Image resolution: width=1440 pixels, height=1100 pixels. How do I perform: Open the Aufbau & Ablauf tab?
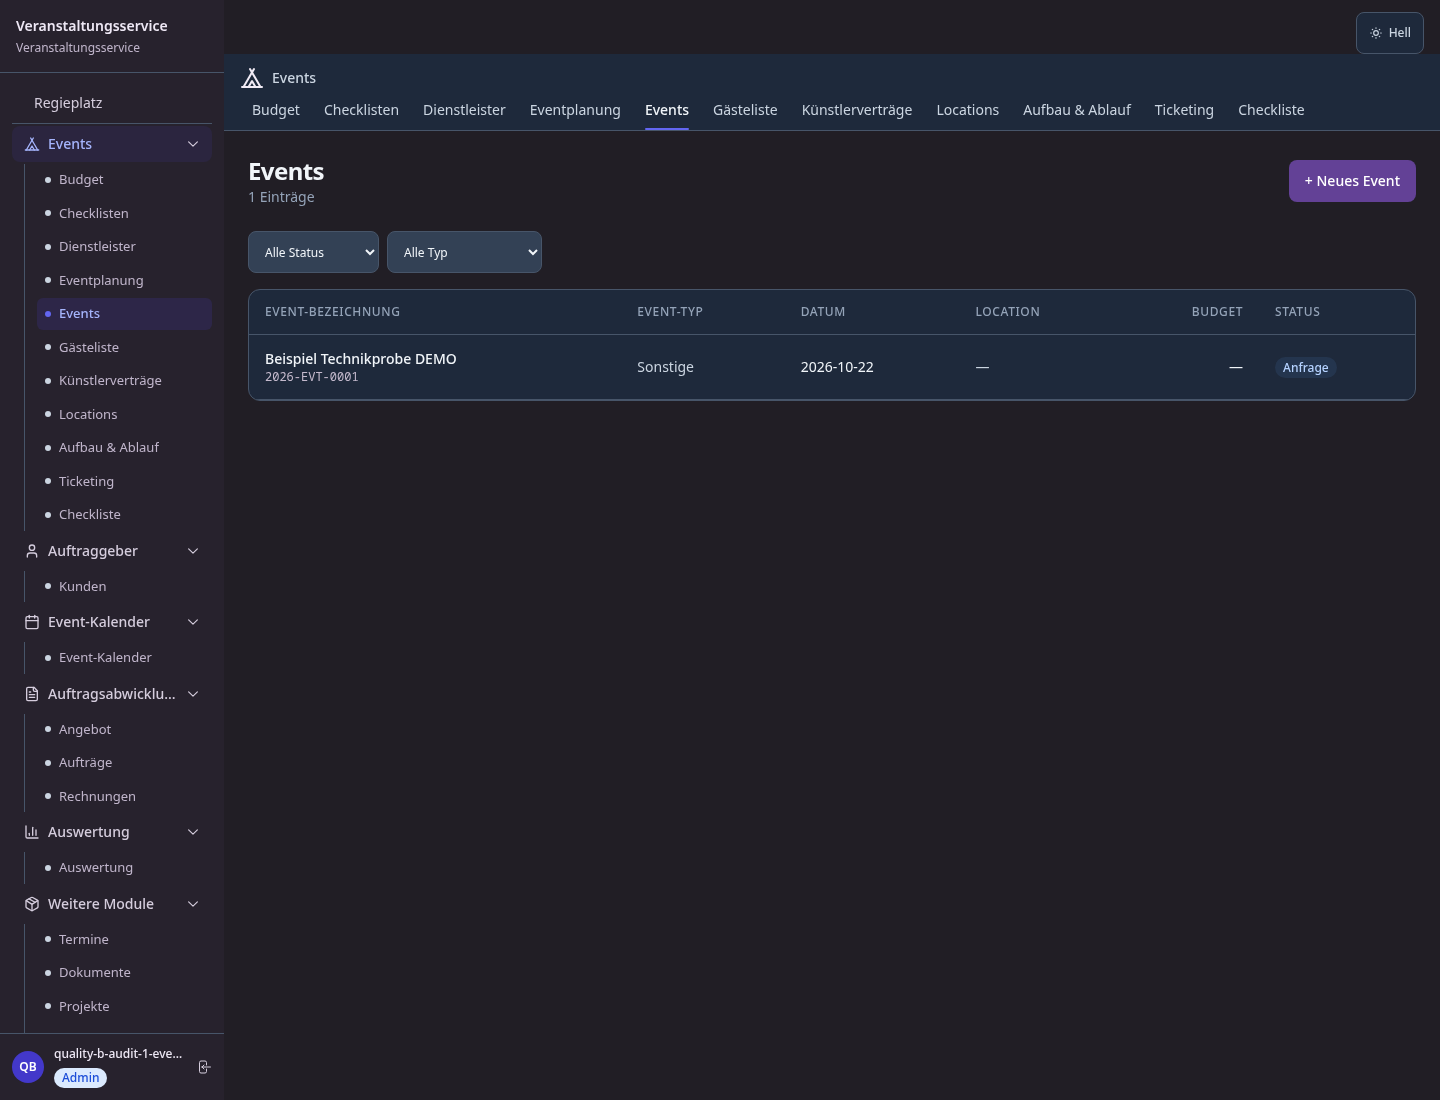click(1077, 110)
